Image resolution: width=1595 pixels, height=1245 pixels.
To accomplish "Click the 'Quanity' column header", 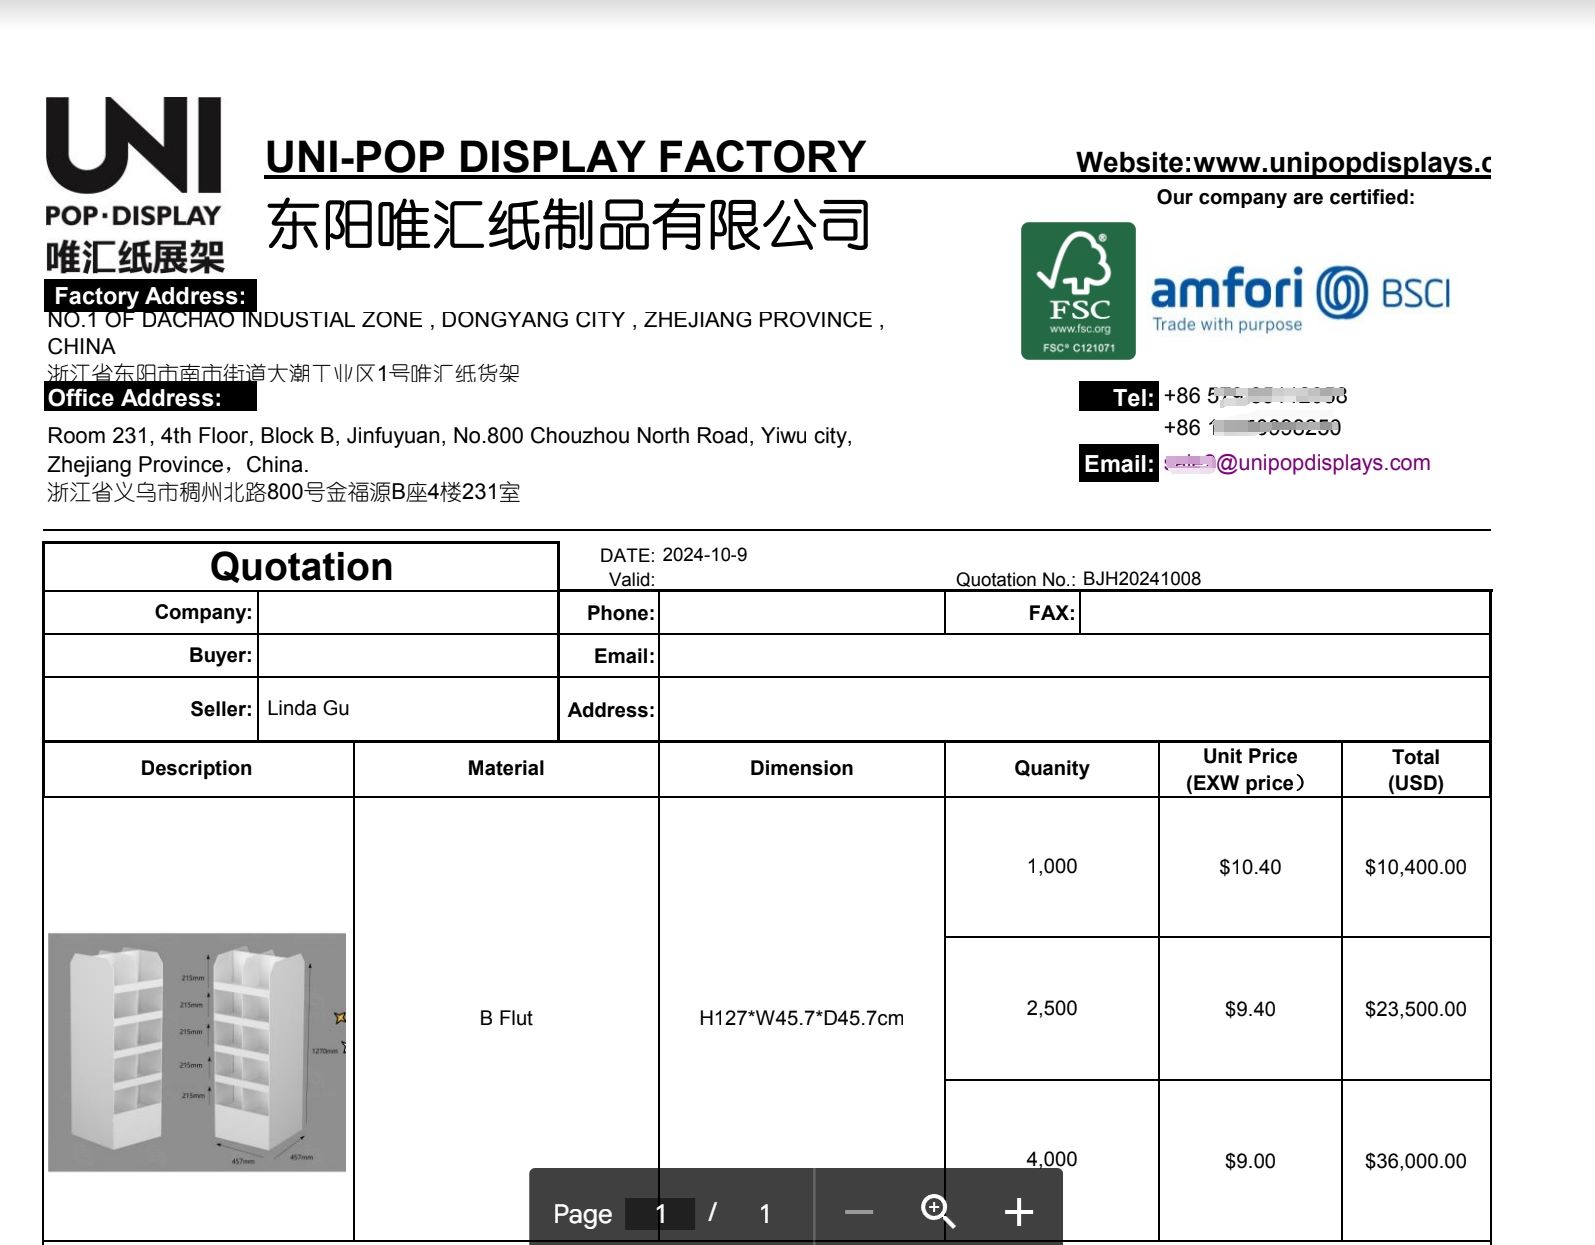I will (x=1051, y=768).
